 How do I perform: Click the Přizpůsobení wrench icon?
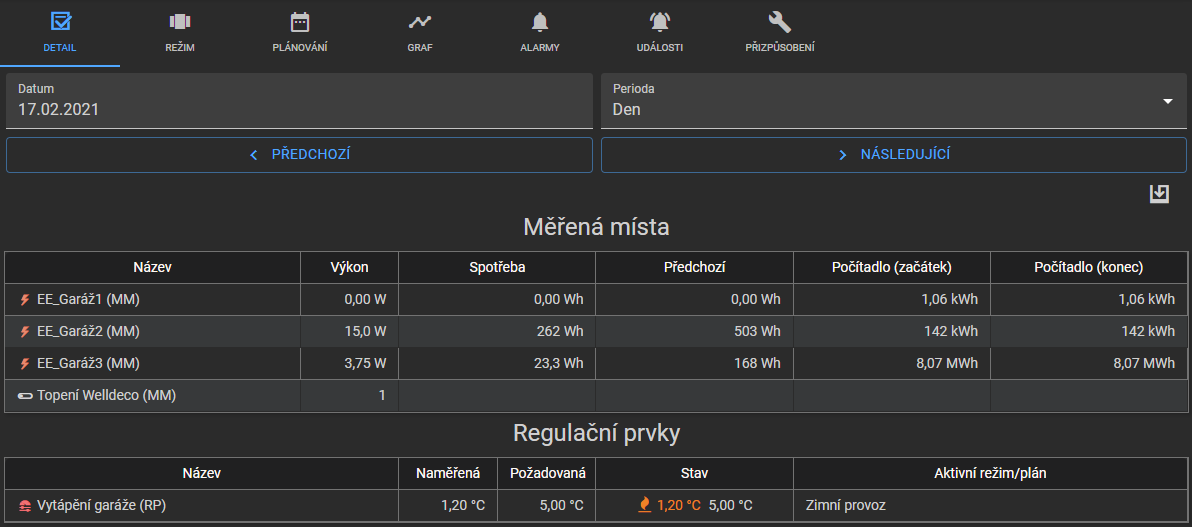point(780,21)
